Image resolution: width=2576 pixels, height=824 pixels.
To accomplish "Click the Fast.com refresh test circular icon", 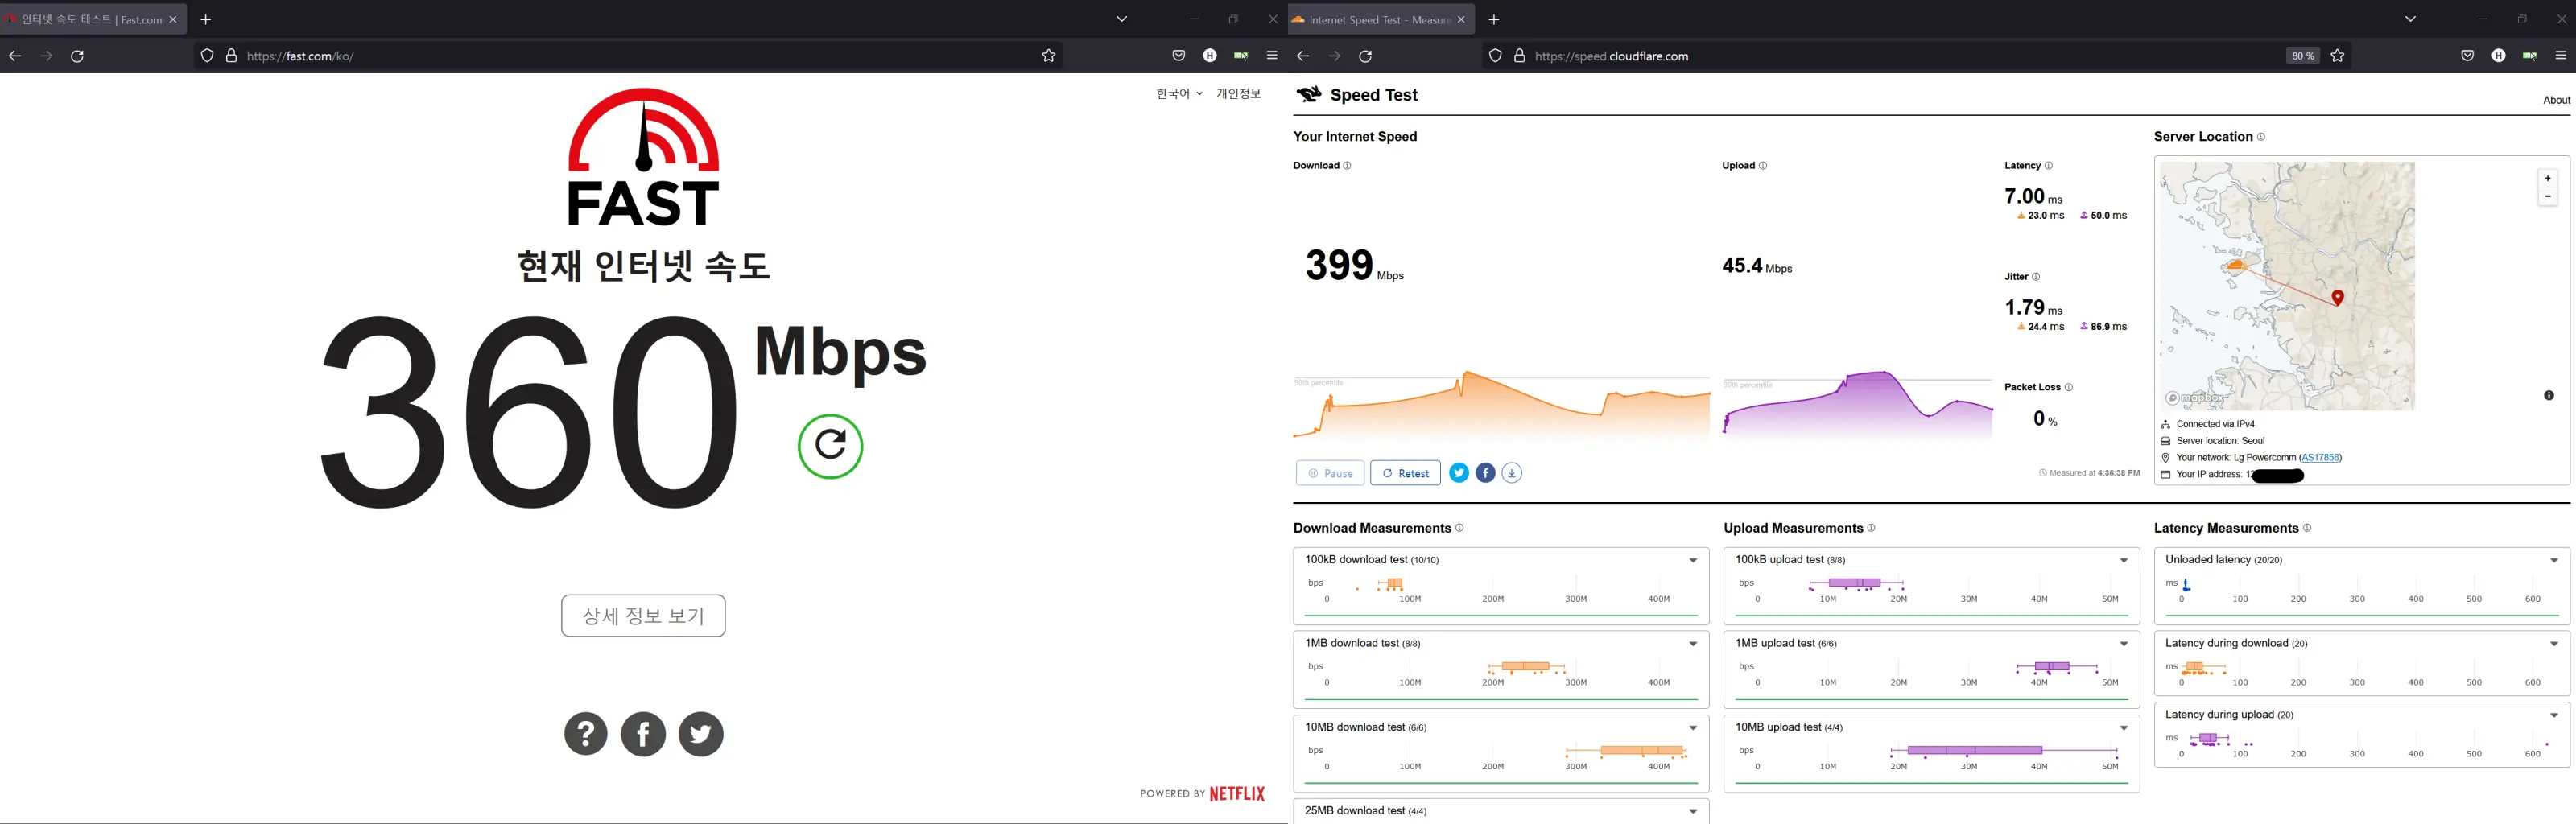I will click(x=830, y=446).
